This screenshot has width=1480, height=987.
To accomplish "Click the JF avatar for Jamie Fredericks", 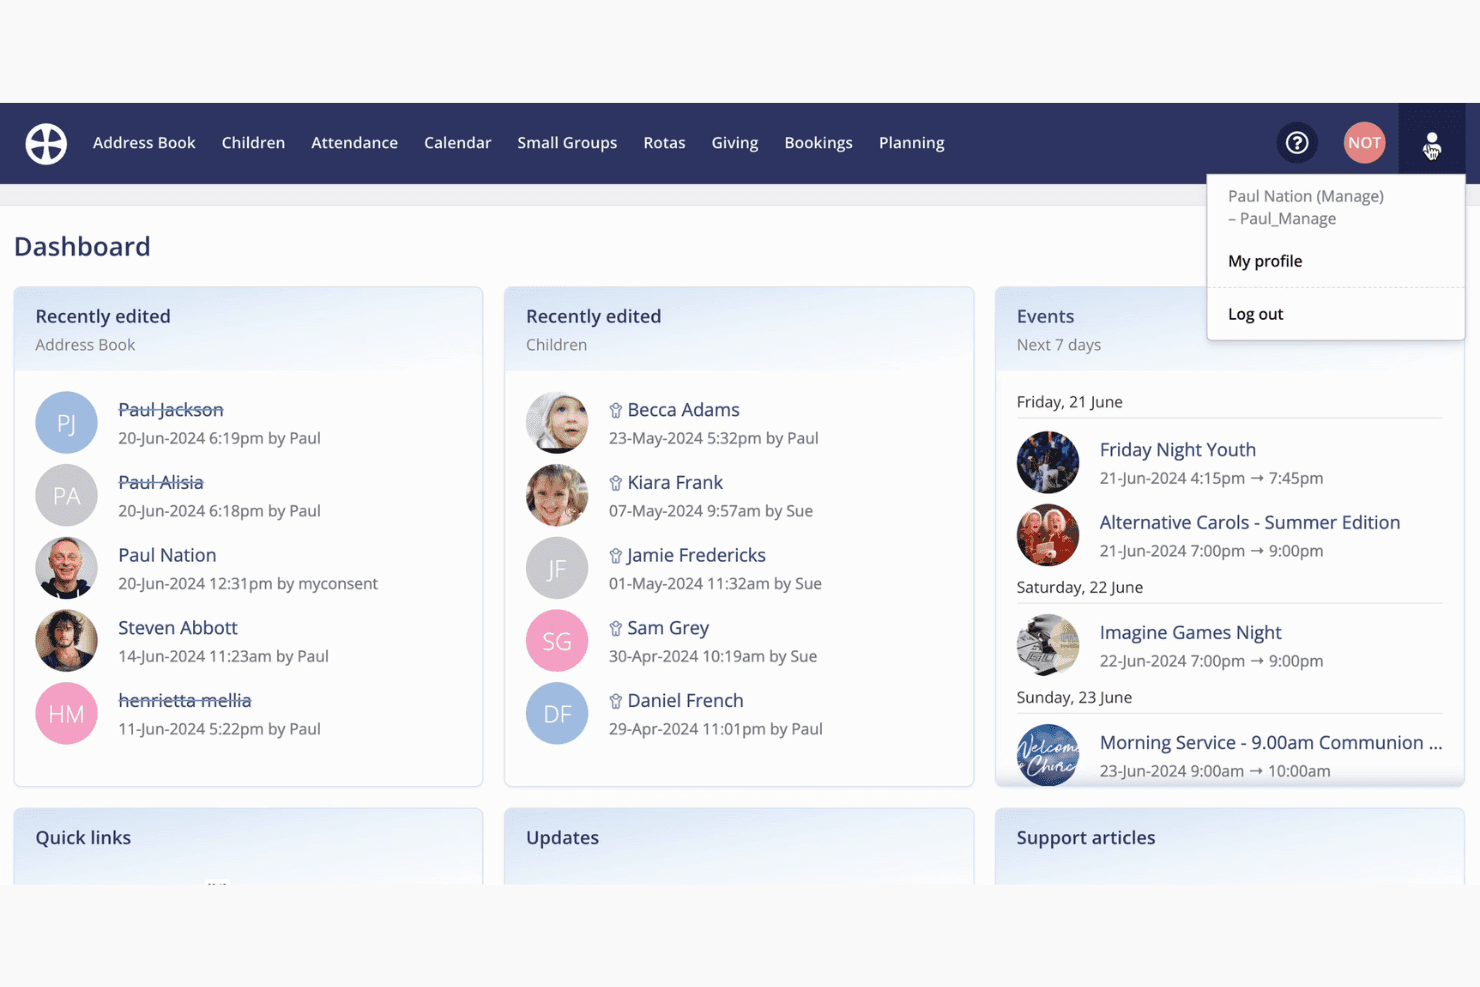I will tap(557, 568).
